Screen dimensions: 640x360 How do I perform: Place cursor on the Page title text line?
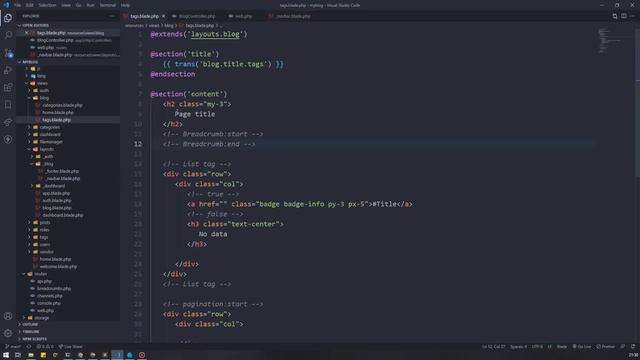click(x=195, y=114)
